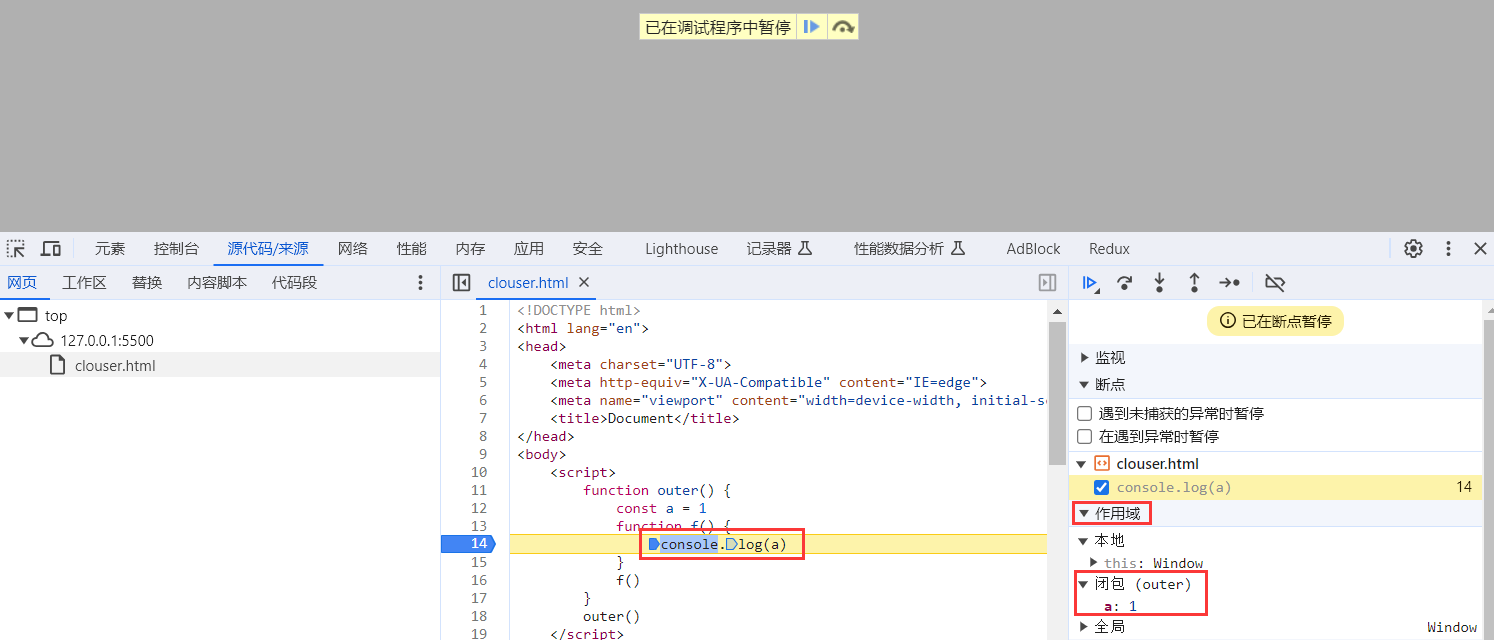Uncheck the console.log(a) breakpoint

(1101, 488)
